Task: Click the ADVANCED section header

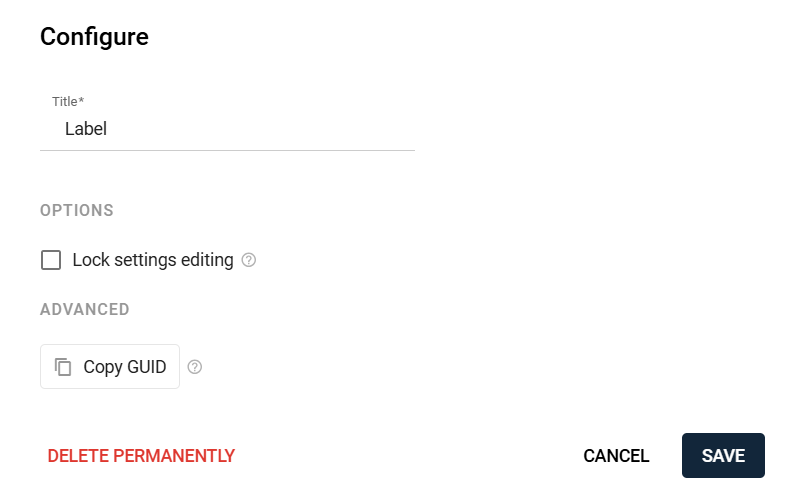Action: [85, 310]
